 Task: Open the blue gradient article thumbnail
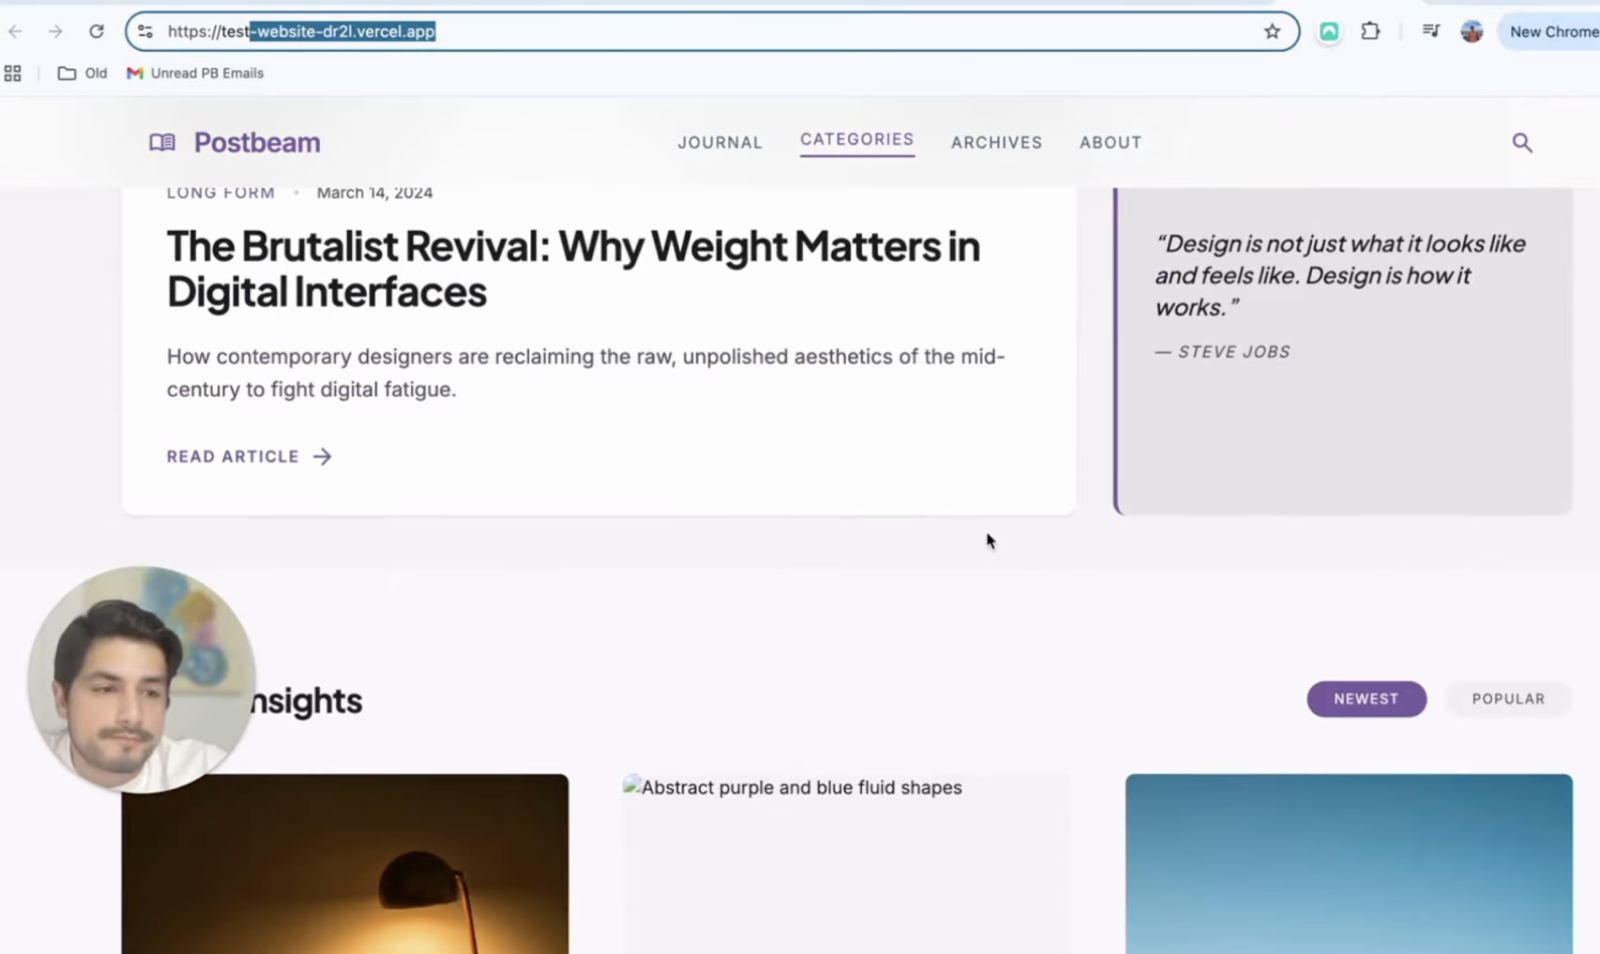tap(1348, 864)
